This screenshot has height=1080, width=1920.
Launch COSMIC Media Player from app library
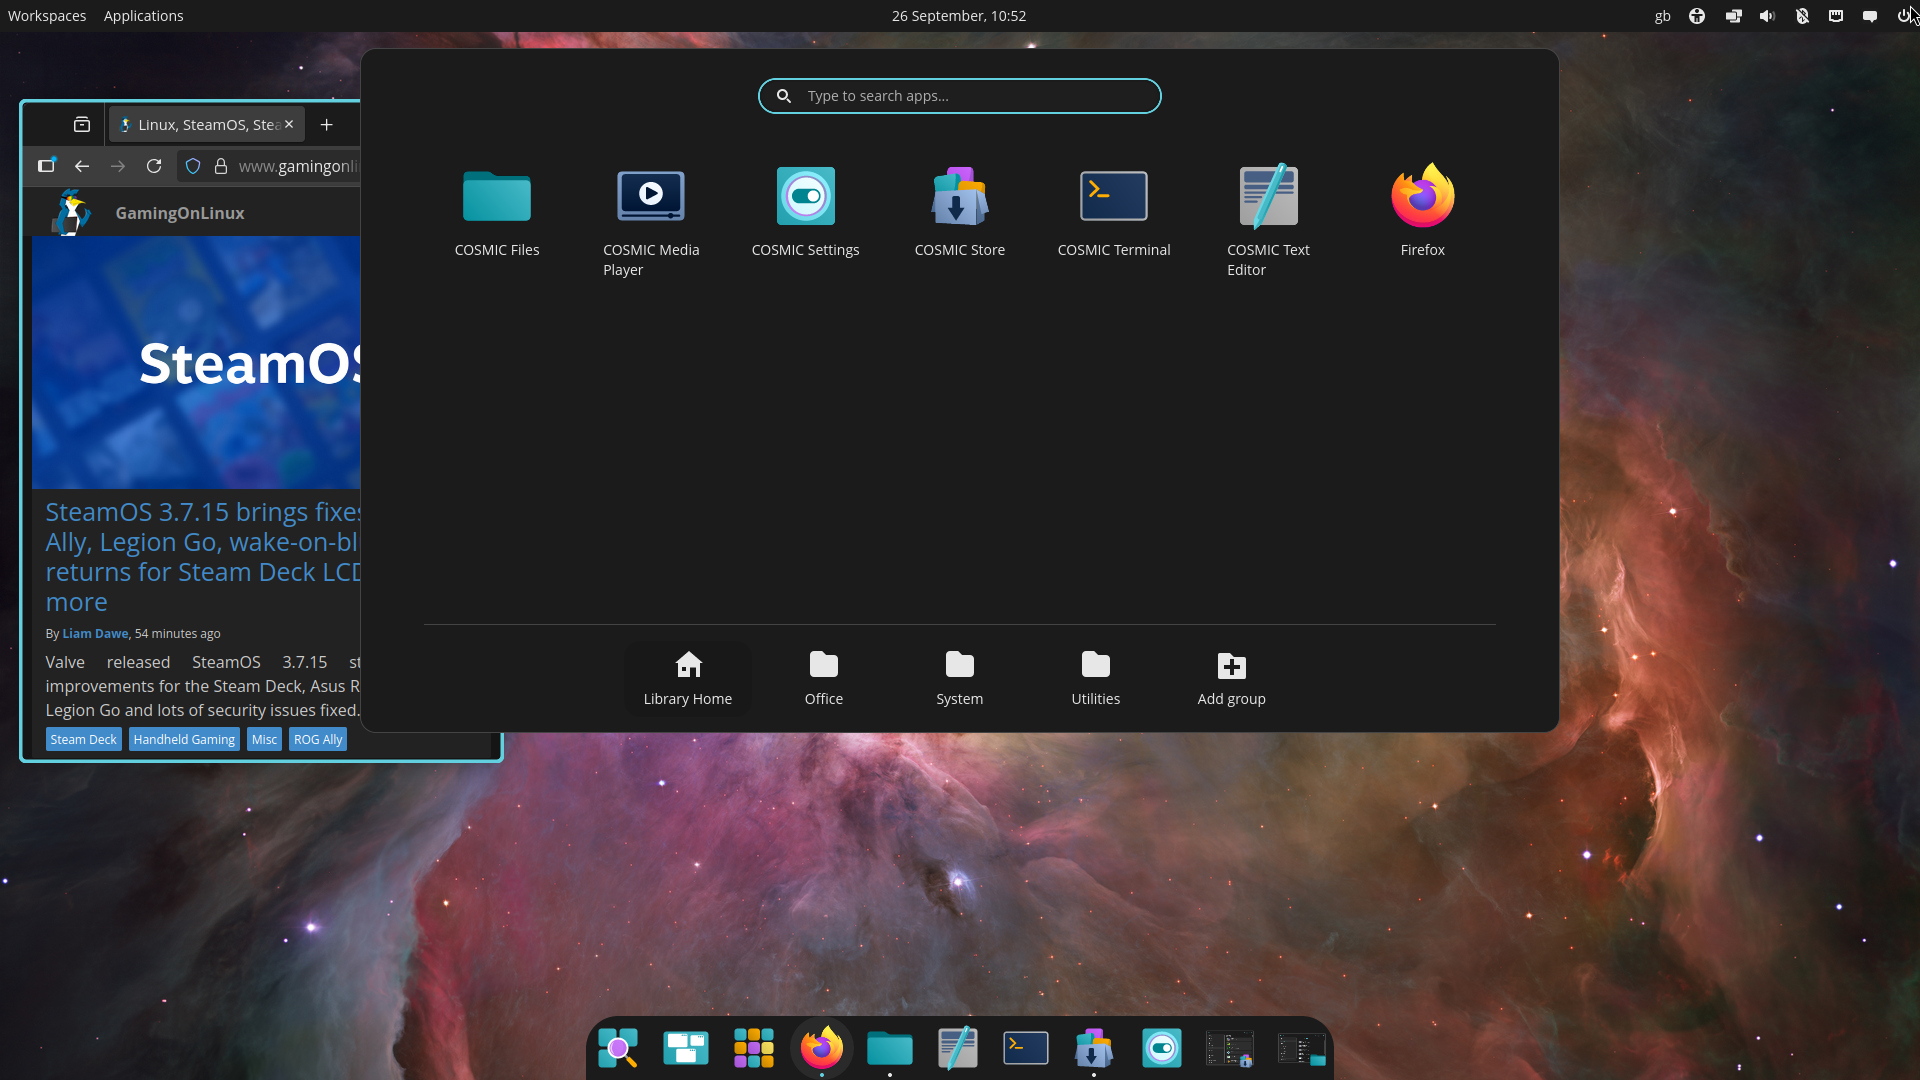pos(651,222)
